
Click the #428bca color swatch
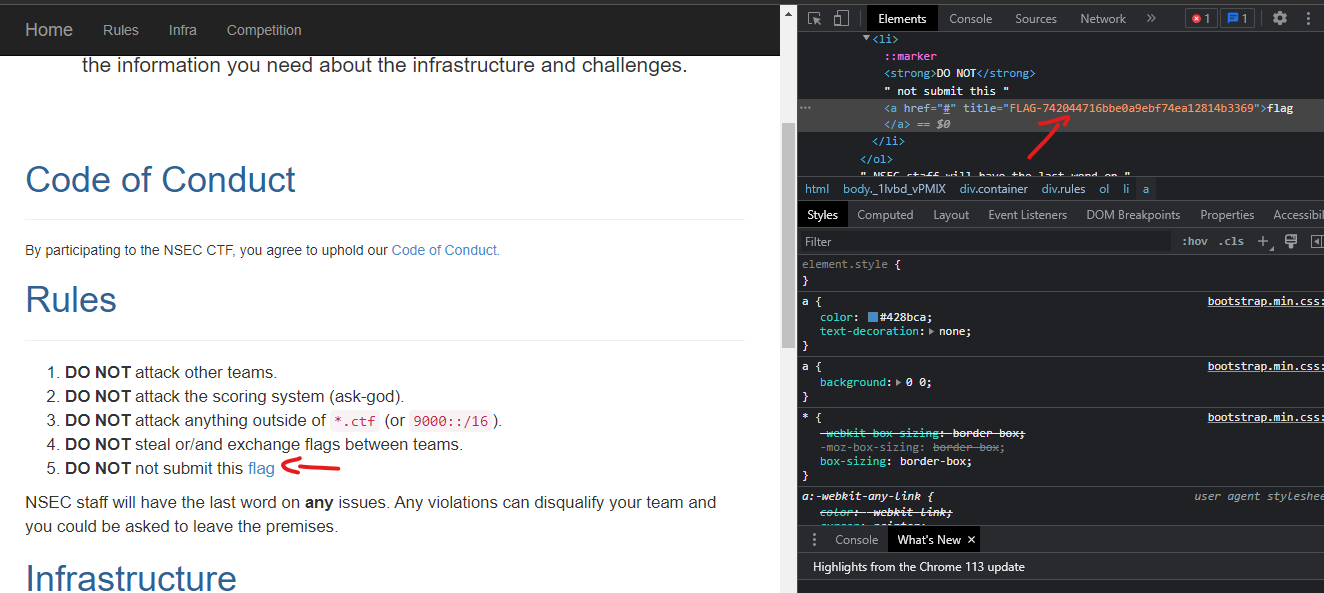click(x=873, y=317)
